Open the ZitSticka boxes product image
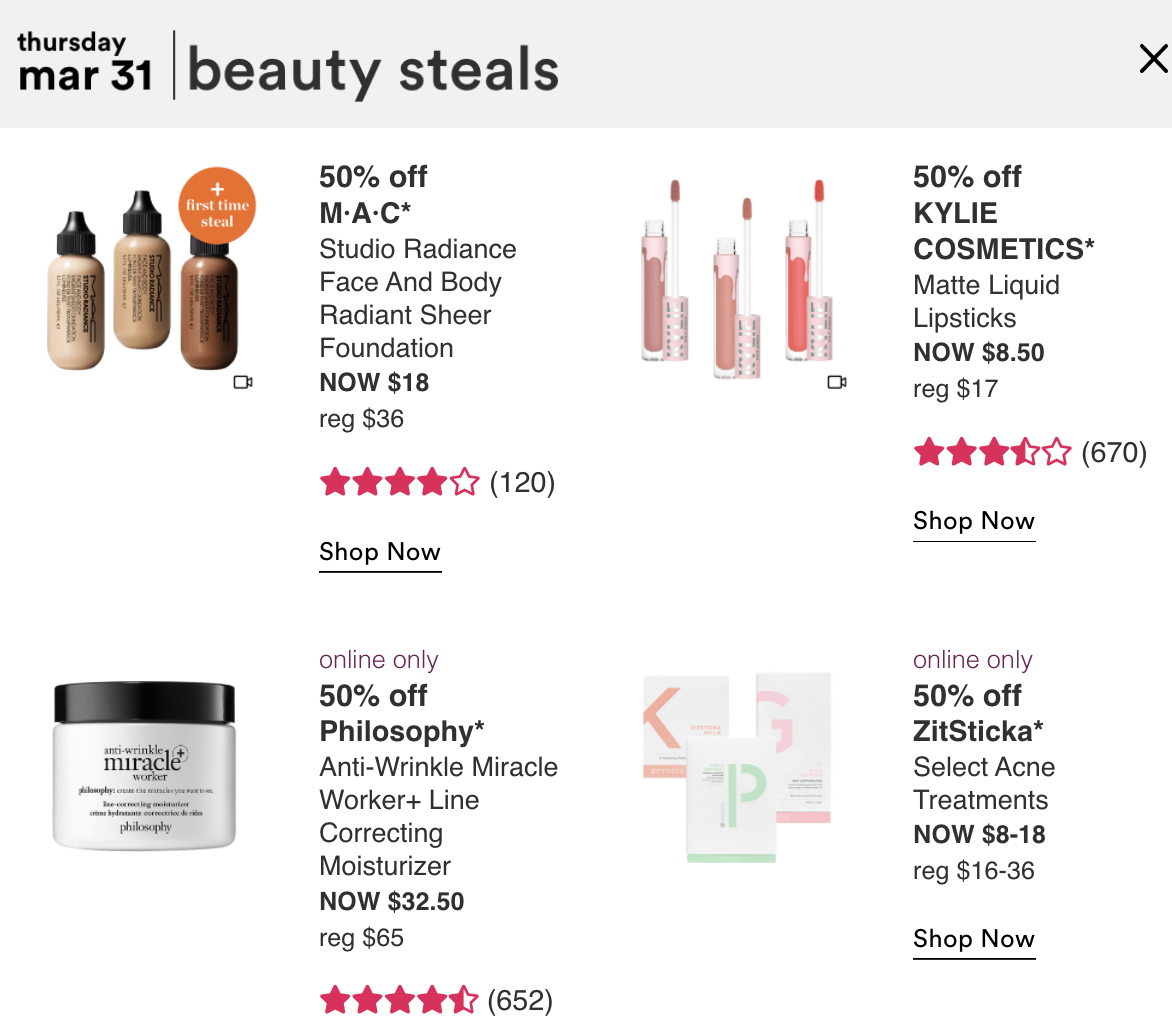1172x1022 pixels. click(x=737, y=767)
